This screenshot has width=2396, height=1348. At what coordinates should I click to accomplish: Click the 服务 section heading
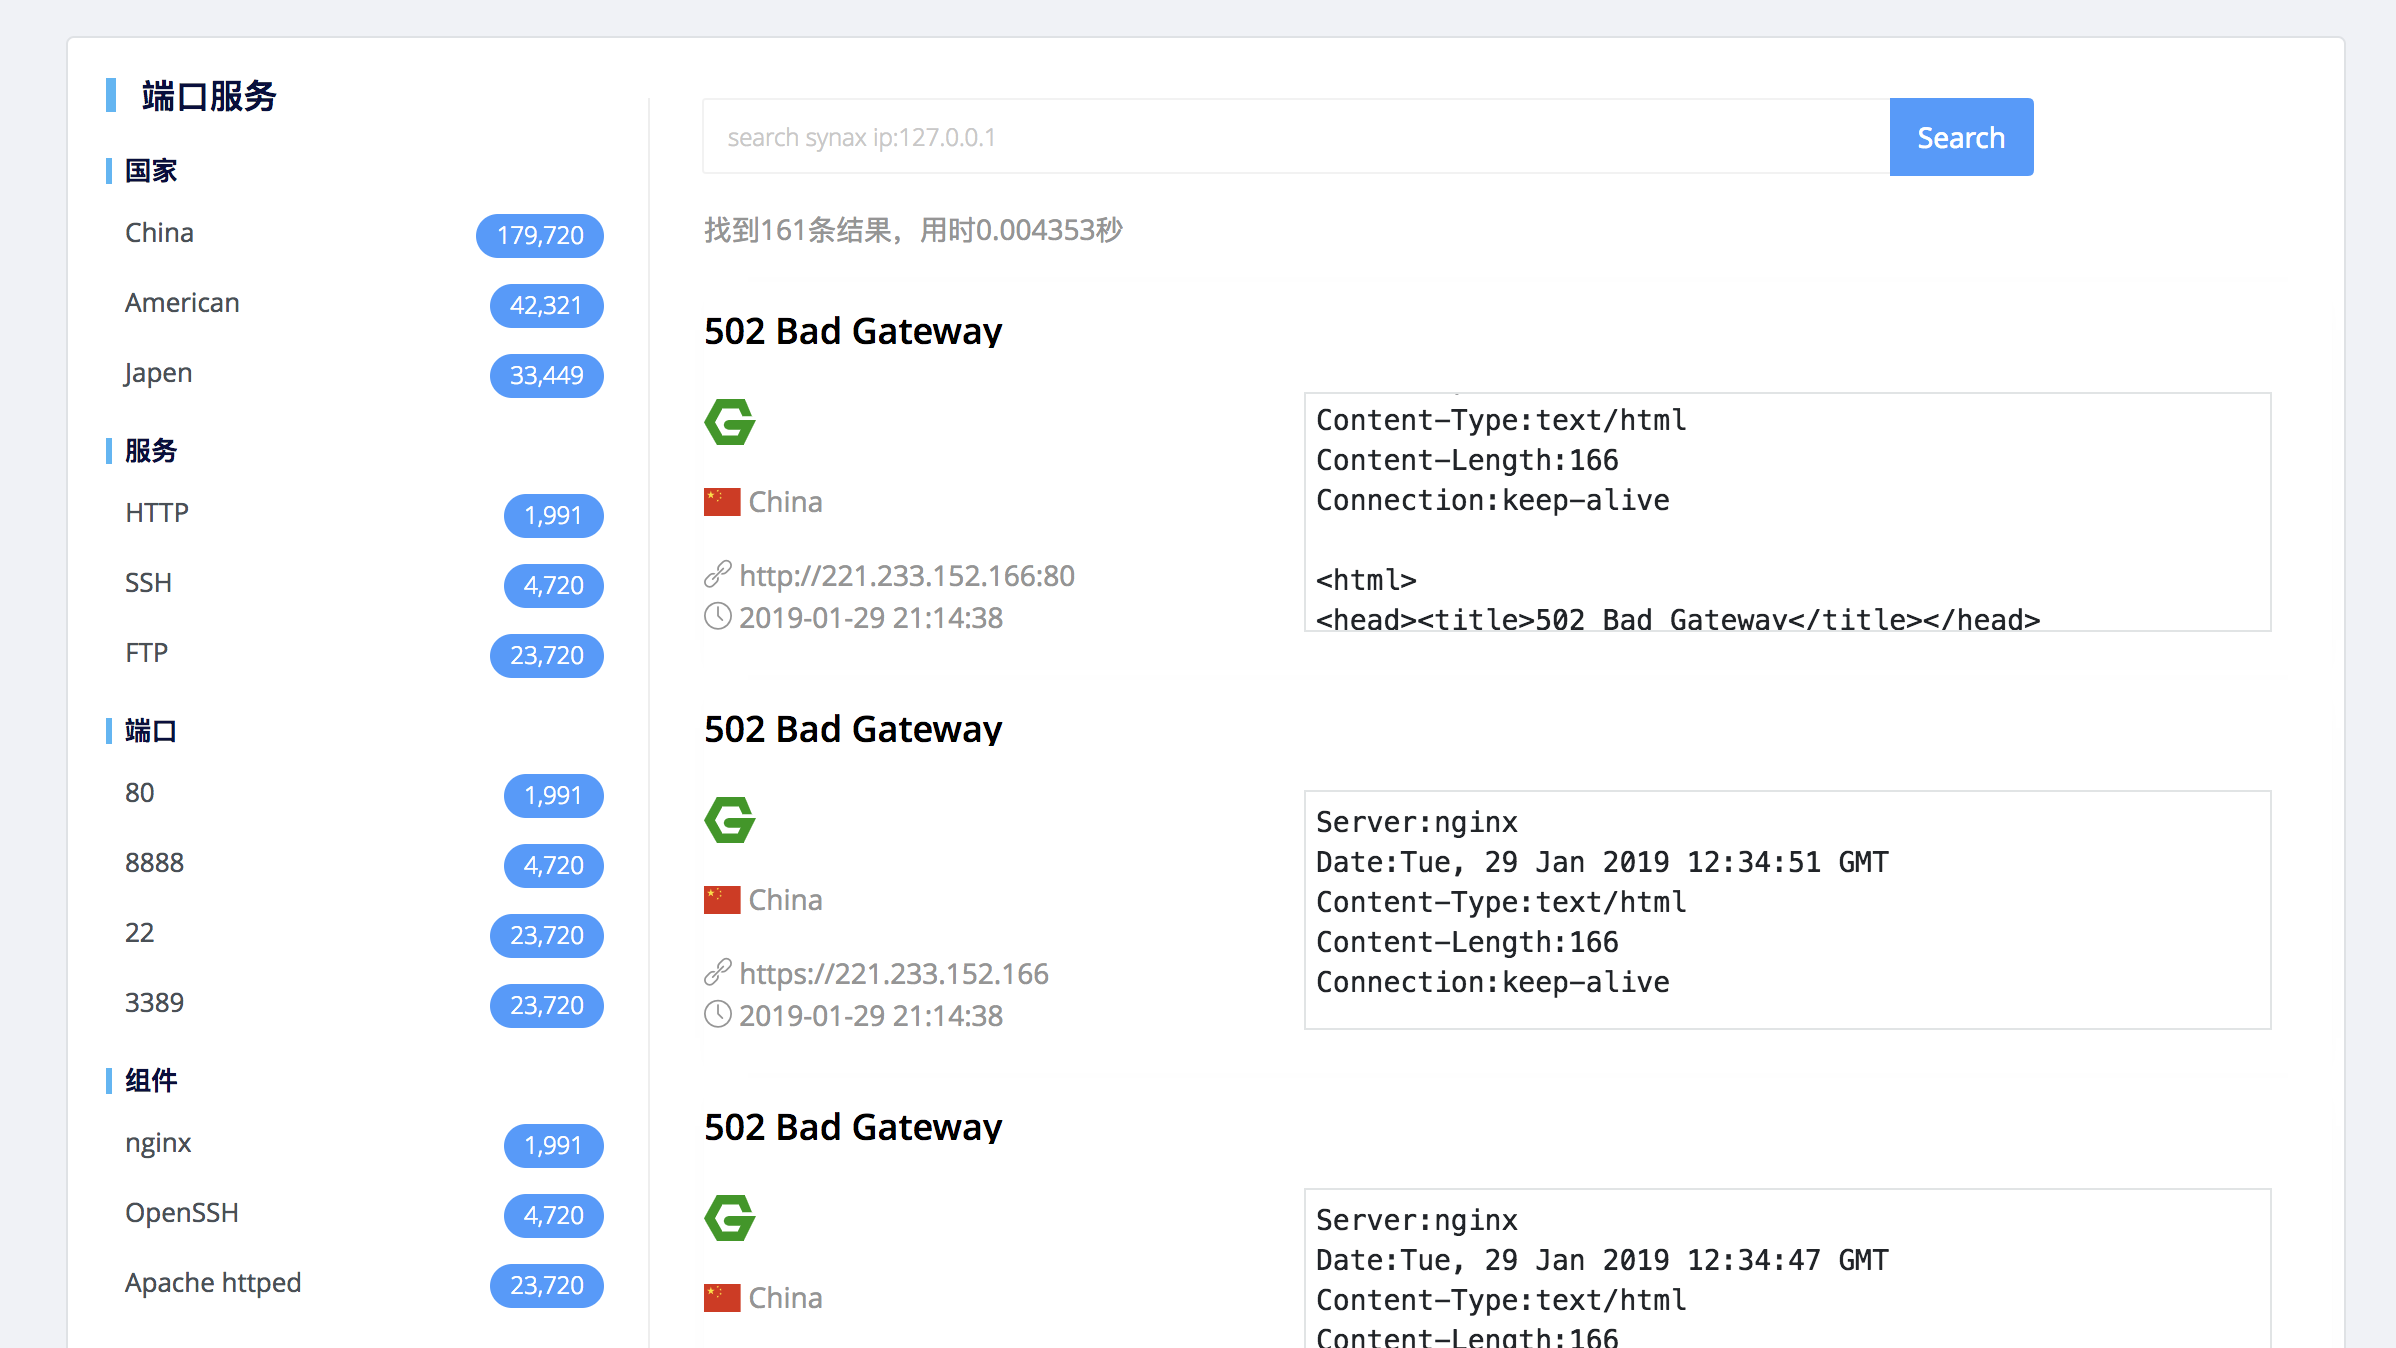click(151, 451)
